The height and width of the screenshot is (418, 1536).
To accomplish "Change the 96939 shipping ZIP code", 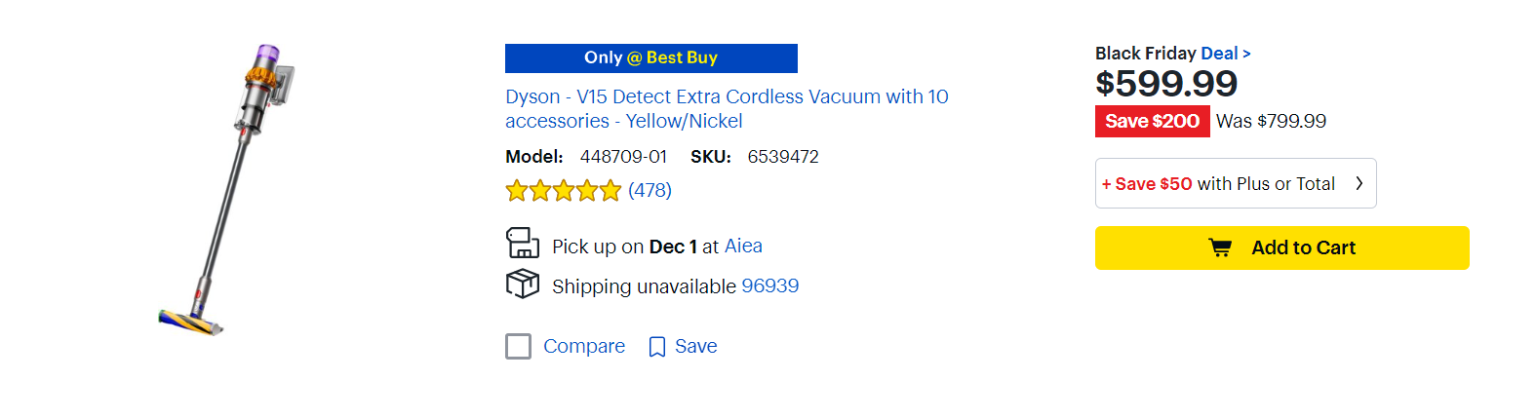I will pos(770,286).
